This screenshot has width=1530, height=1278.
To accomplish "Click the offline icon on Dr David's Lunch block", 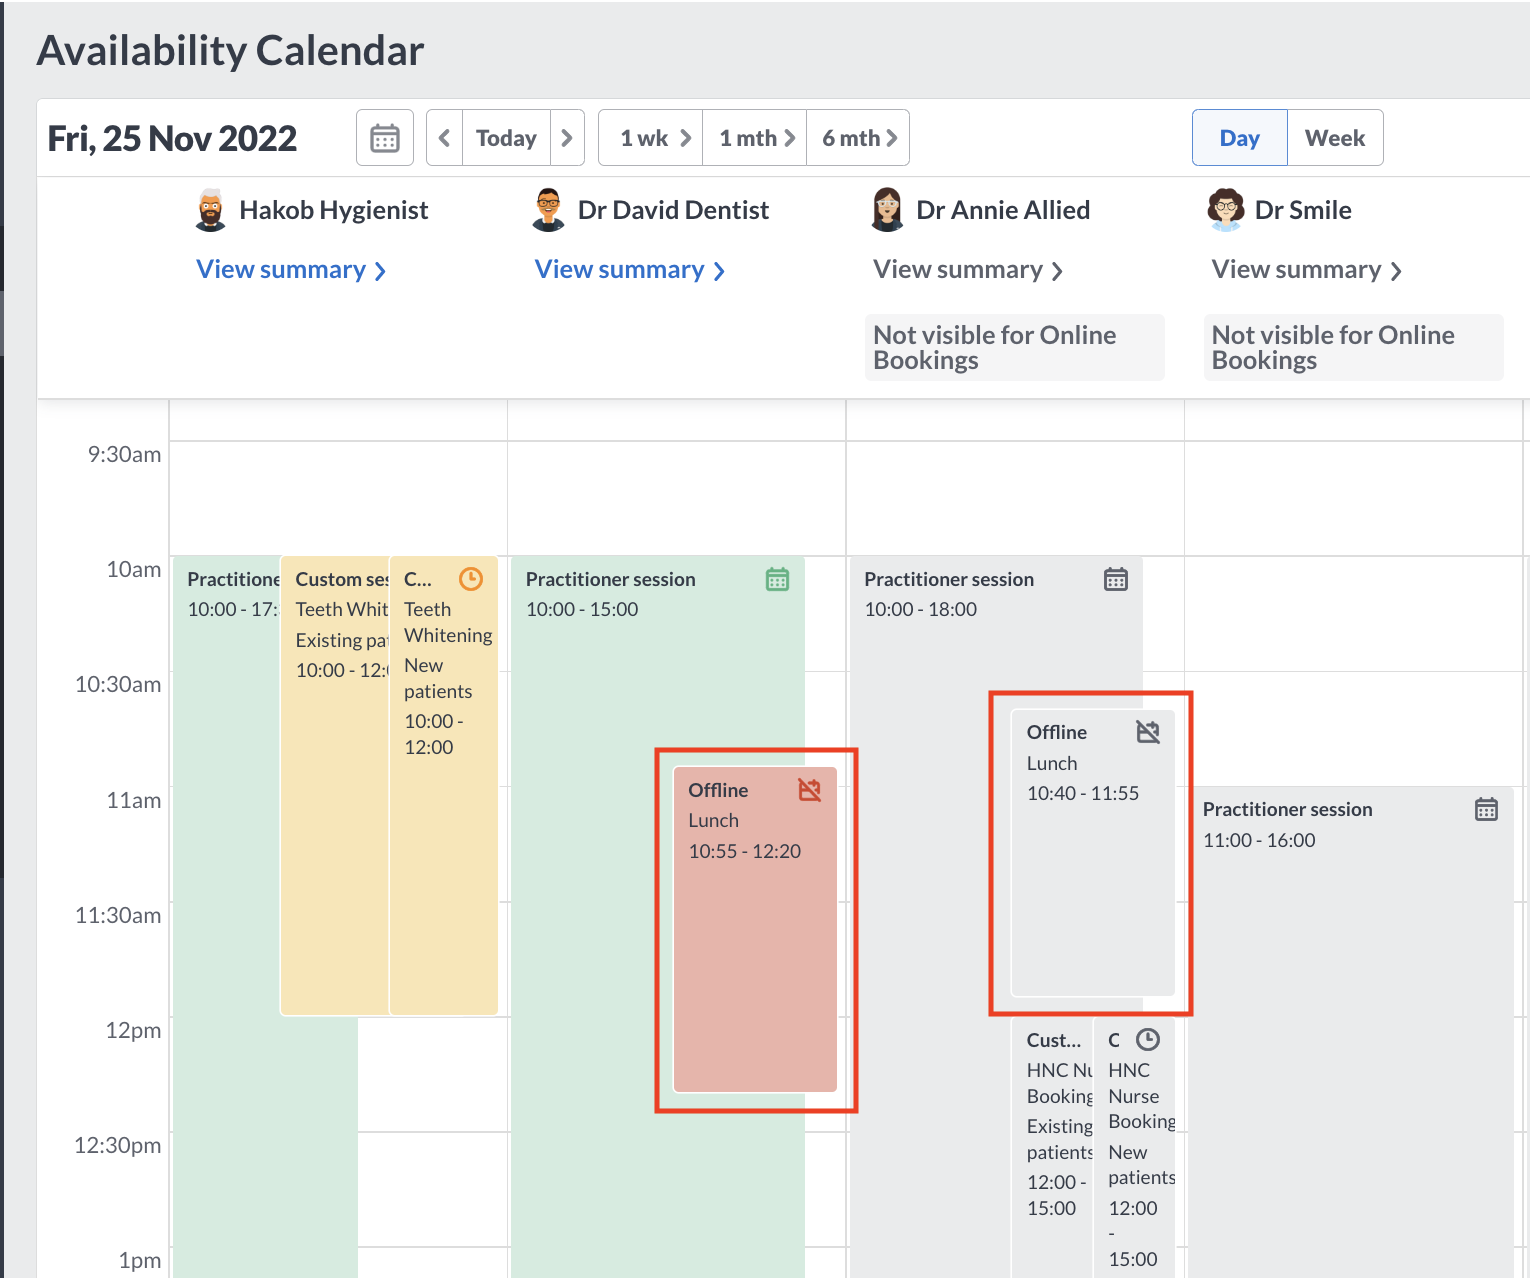I will click(811, 789).
